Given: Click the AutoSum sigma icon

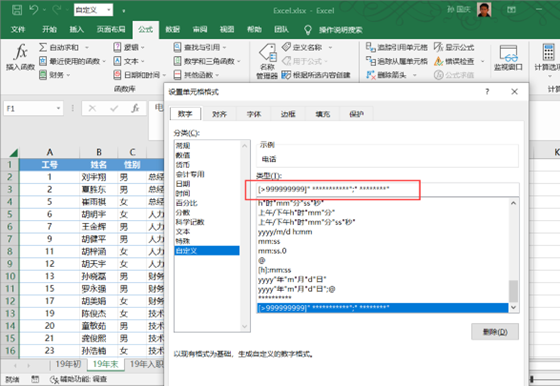Looking at the screenshot, I should 43,47.
